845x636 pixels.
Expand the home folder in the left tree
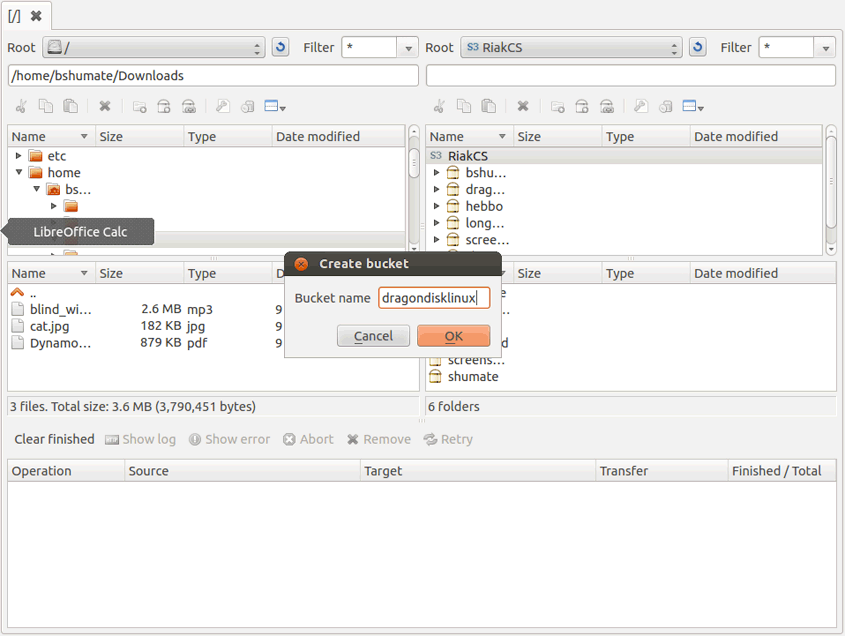coord(18,172)
